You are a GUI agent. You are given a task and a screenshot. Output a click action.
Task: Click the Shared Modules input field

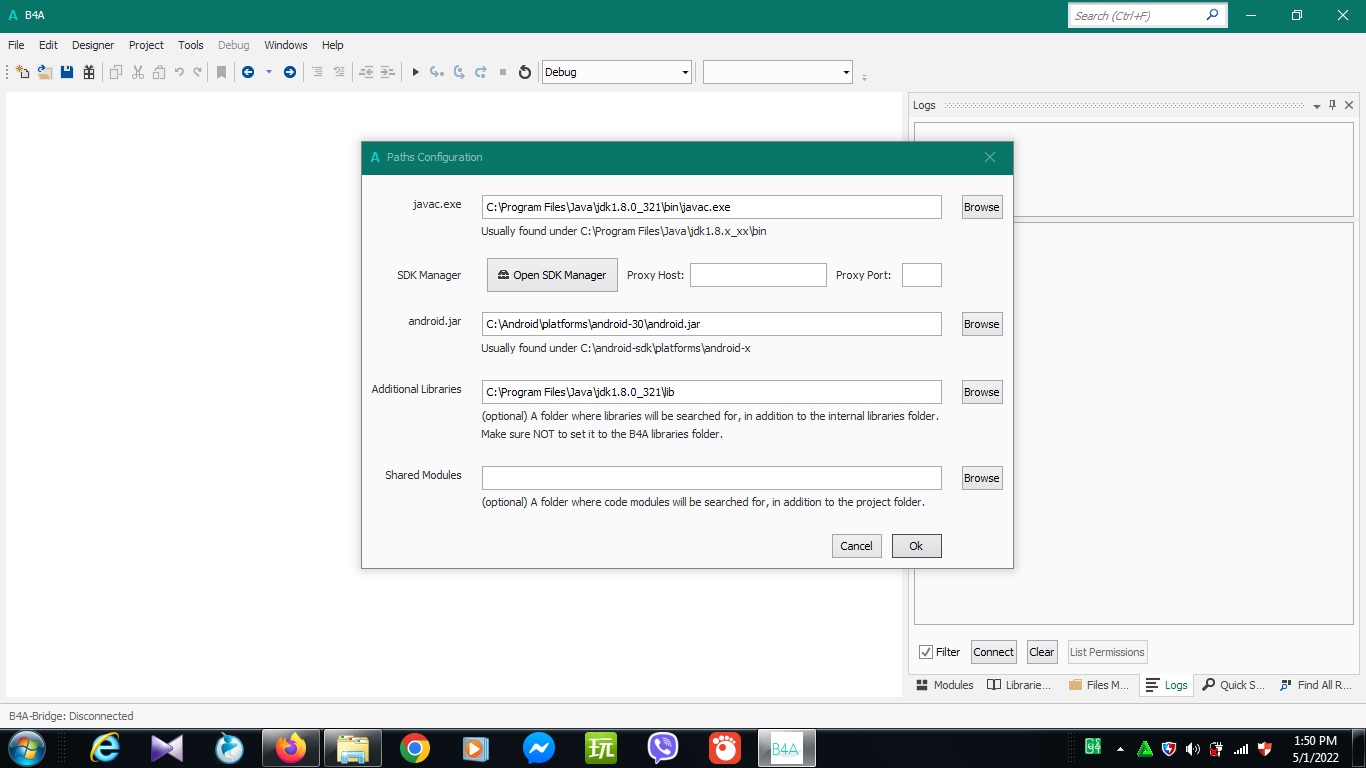click(x=712, y=478)
